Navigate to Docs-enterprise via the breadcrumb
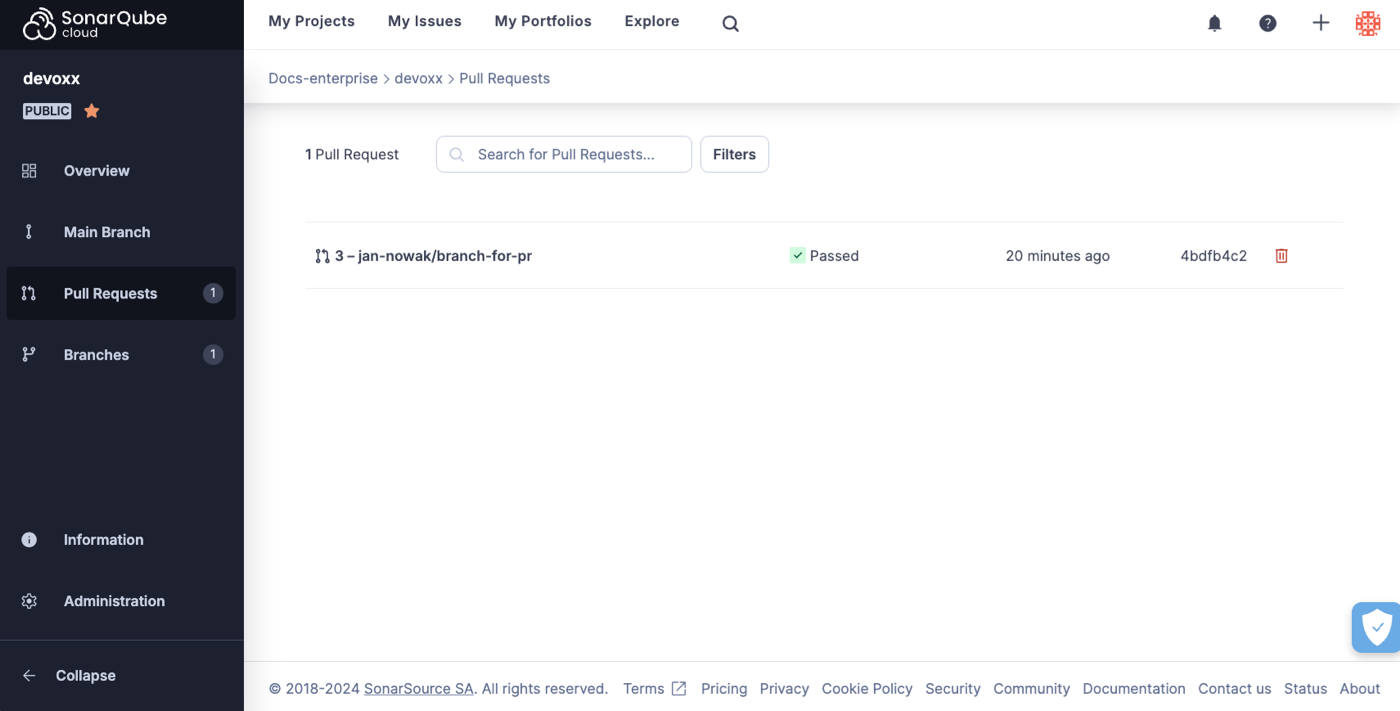 (x=323, y=78)
